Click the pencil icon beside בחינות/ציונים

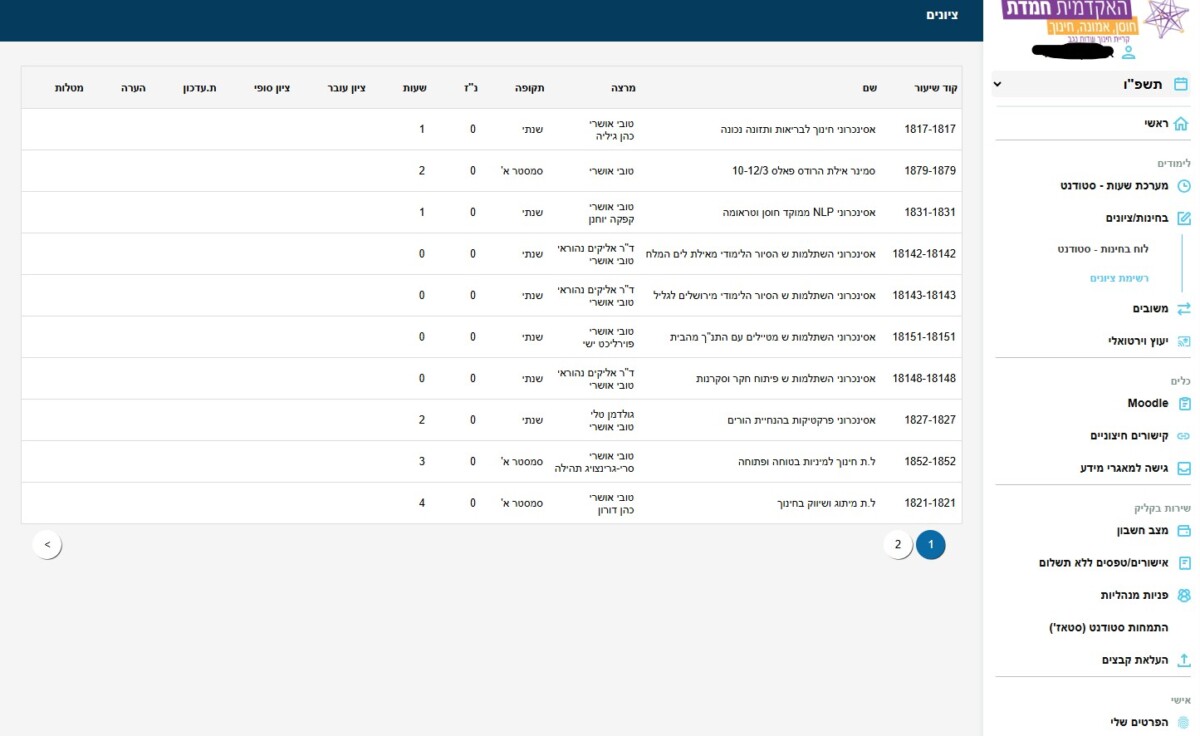tap(1184, 218)
